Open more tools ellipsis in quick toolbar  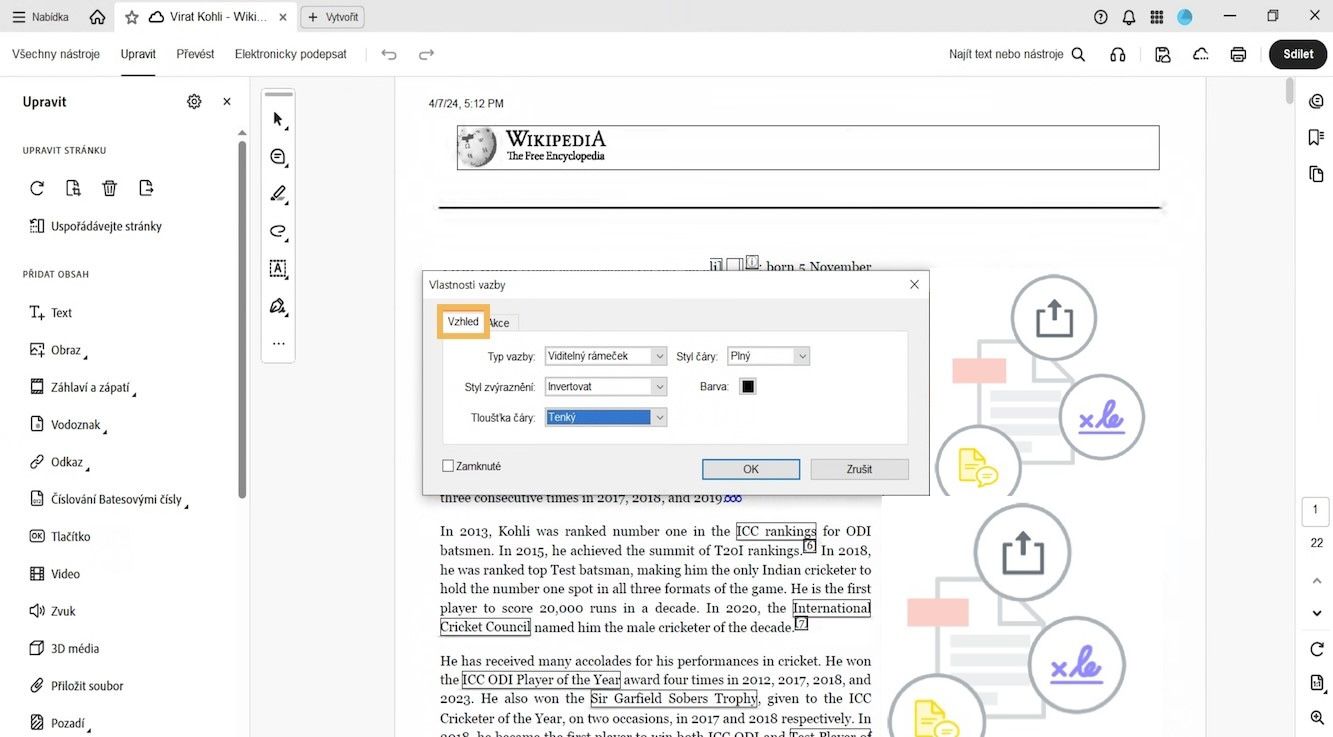click(279, 344)
